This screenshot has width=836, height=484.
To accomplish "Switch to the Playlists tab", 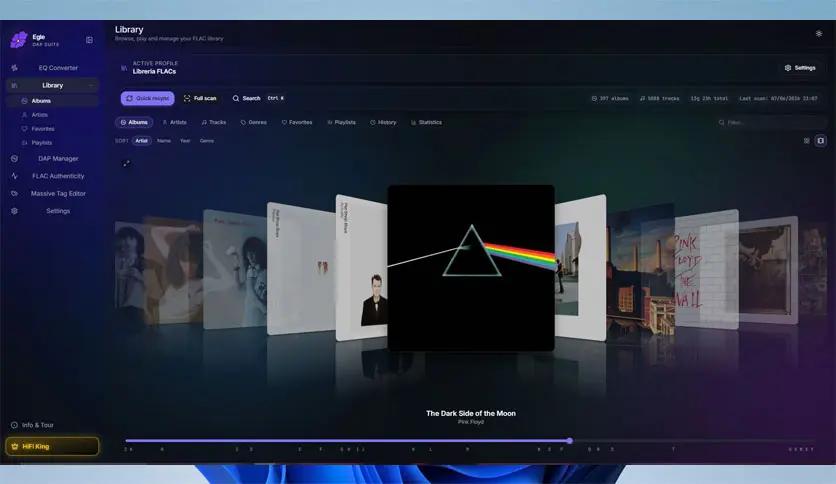I will coord(341,123).
